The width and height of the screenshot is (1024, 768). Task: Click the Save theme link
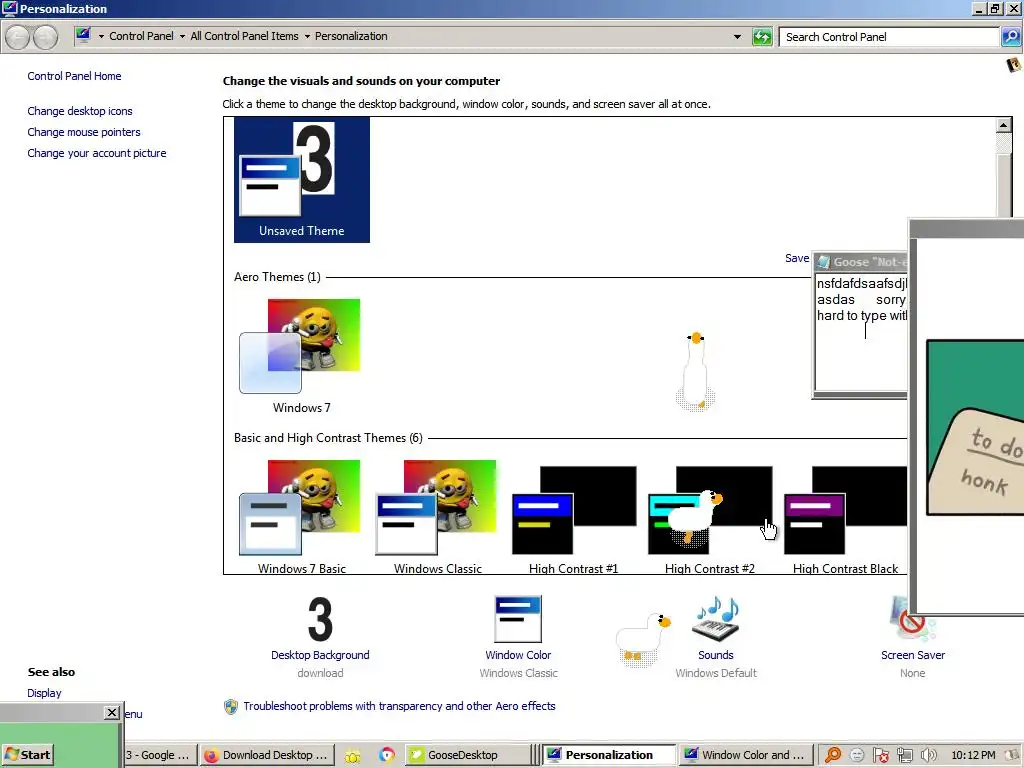(797, 259)
